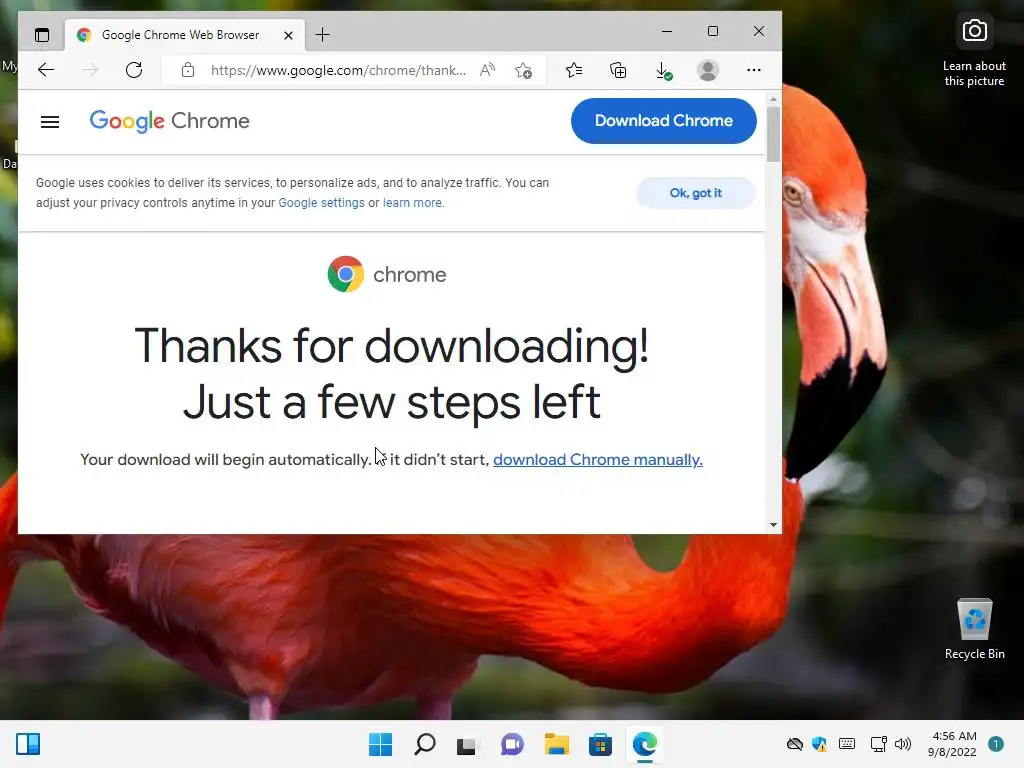Screen dimensions: 1024x768
Task: Accept cookies with Ok, got it
Action: (x=696, y=193)
